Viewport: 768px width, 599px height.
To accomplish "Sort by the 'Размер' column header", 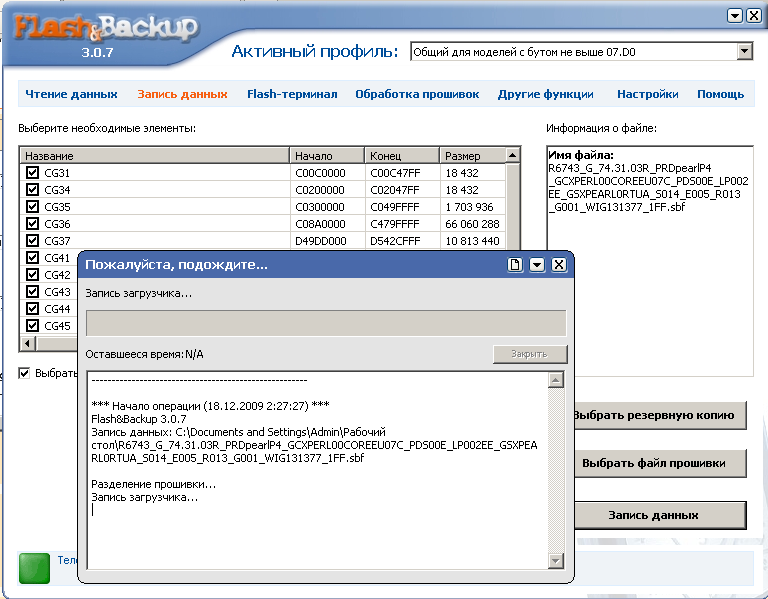I will tap(473, 156).
